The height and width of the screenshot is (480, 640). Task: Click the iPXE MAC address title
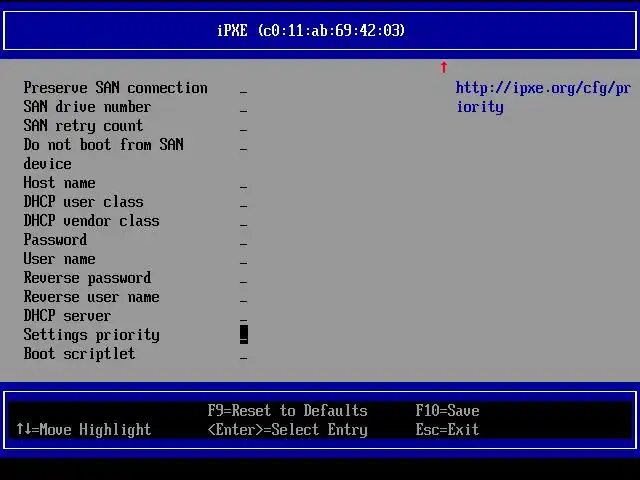[x=311, y=31]
